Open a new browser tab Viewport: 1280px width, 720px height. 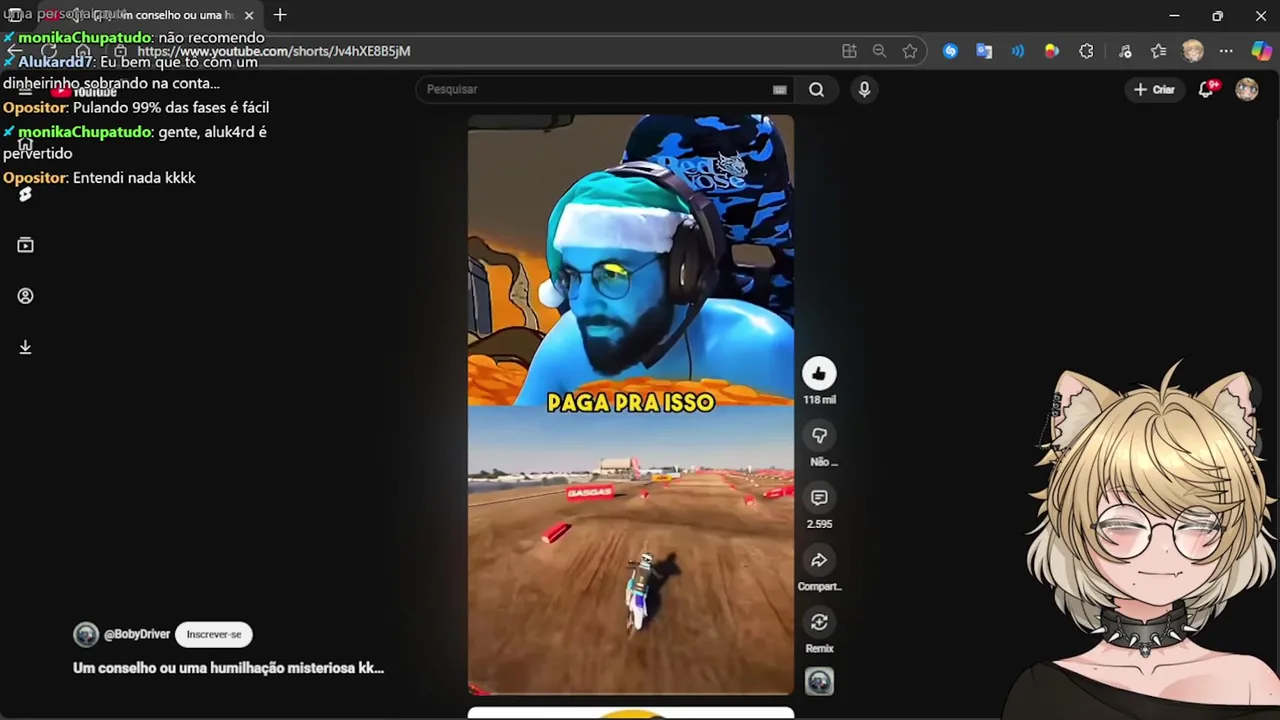tap(280, 15)
